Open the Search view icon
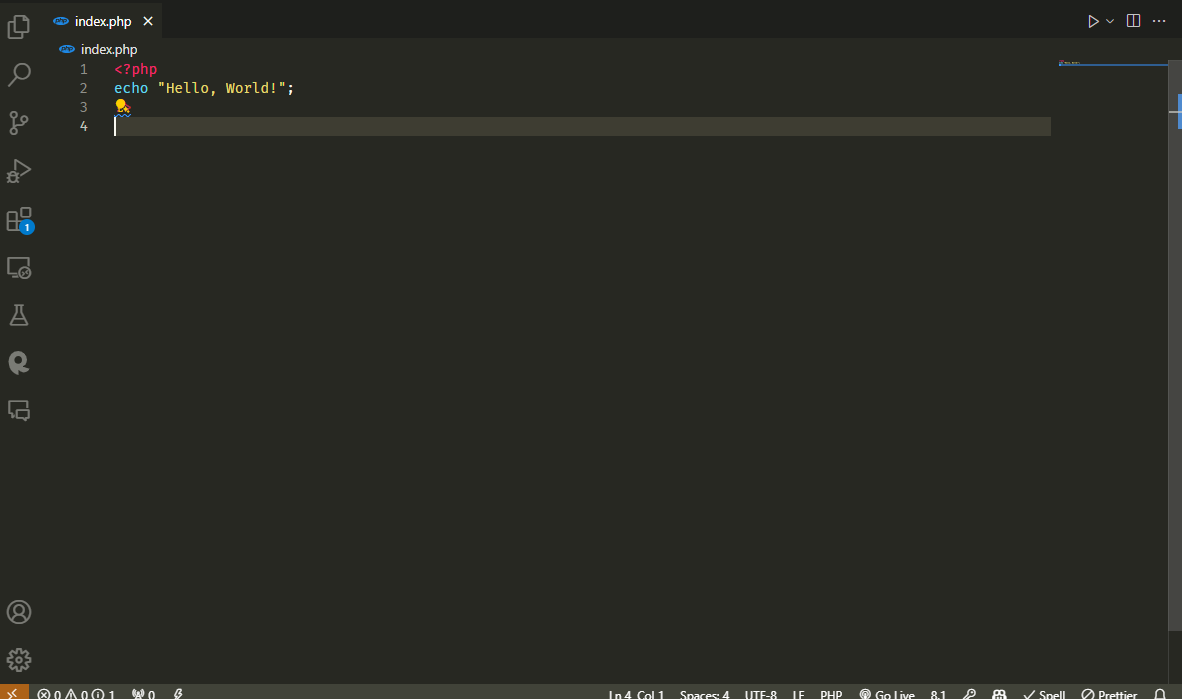This screenshot has height=699, width=1182. [18, 74]
